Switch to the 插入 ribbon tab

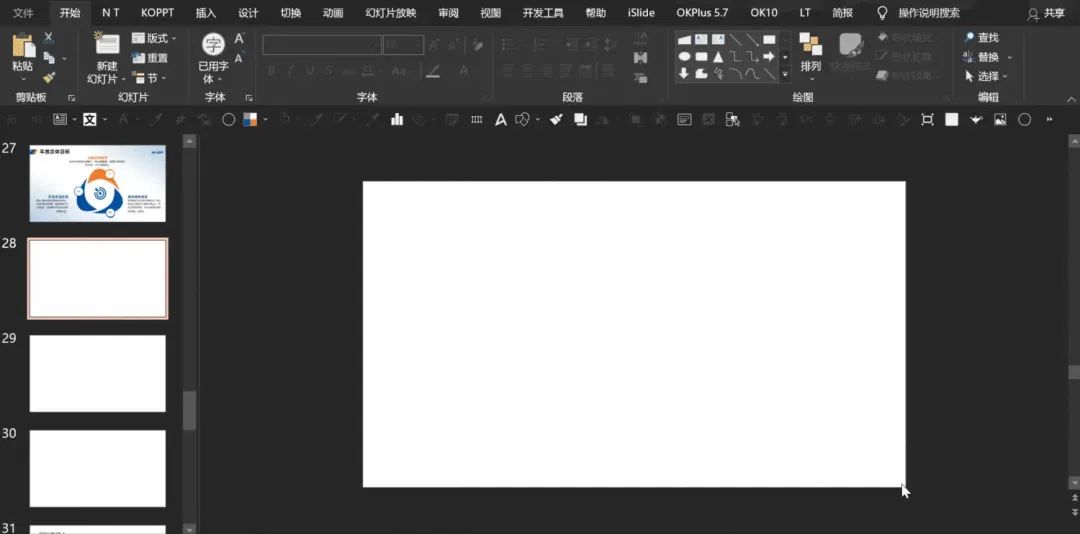tap(205, 13)
